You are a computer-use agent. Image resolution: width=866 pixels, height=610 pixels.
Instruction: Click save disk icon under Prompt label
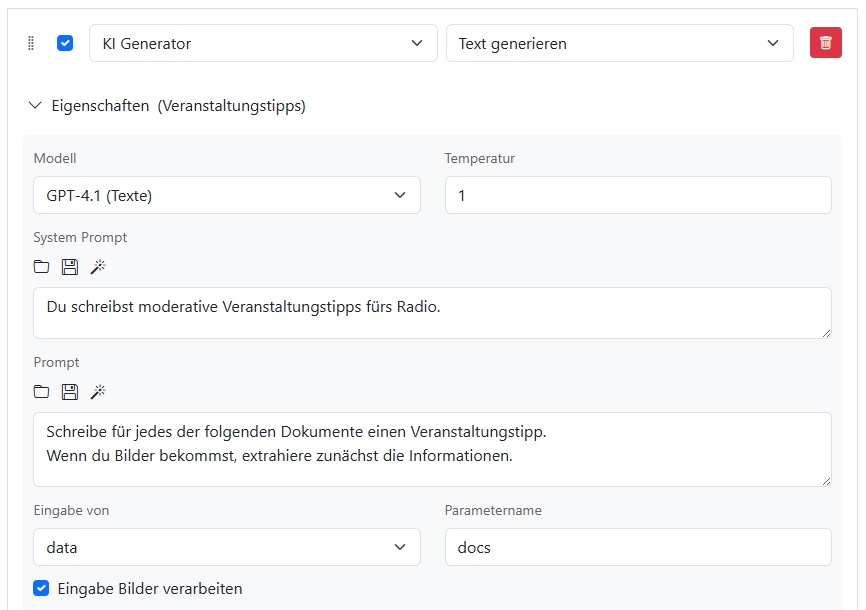pos(70,392)
